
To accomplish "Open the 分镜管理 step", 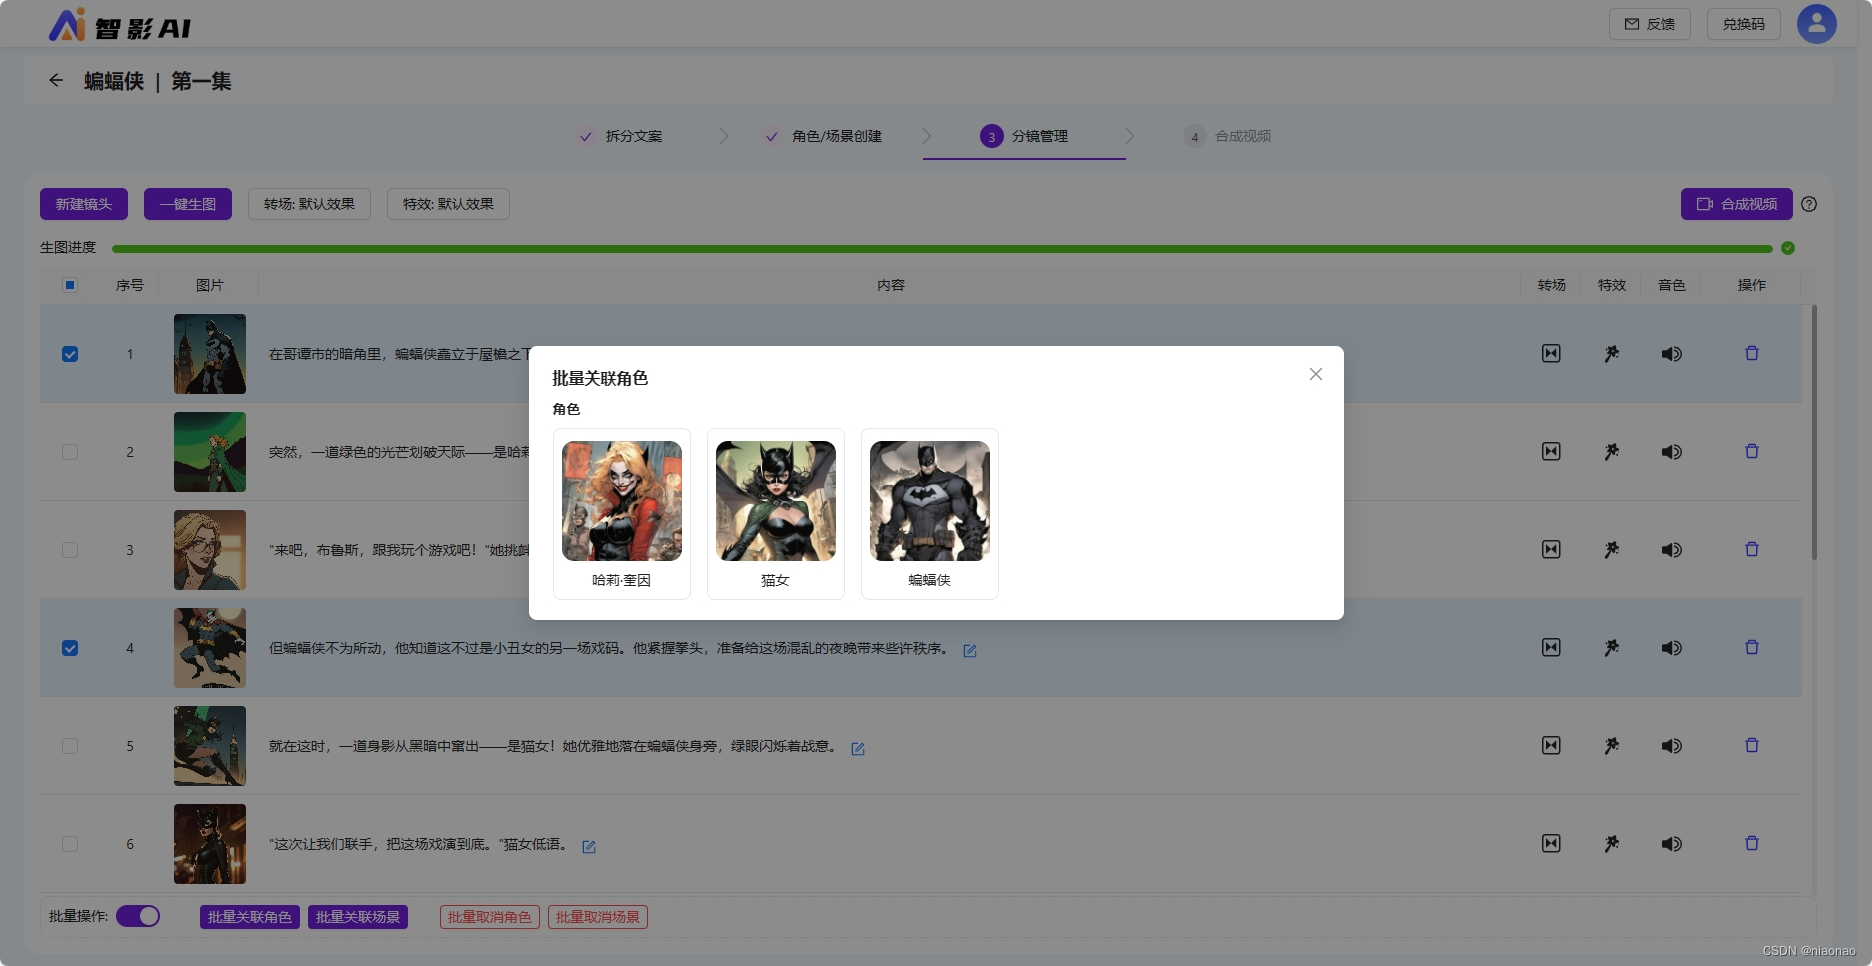I will tap(1025, 136).
